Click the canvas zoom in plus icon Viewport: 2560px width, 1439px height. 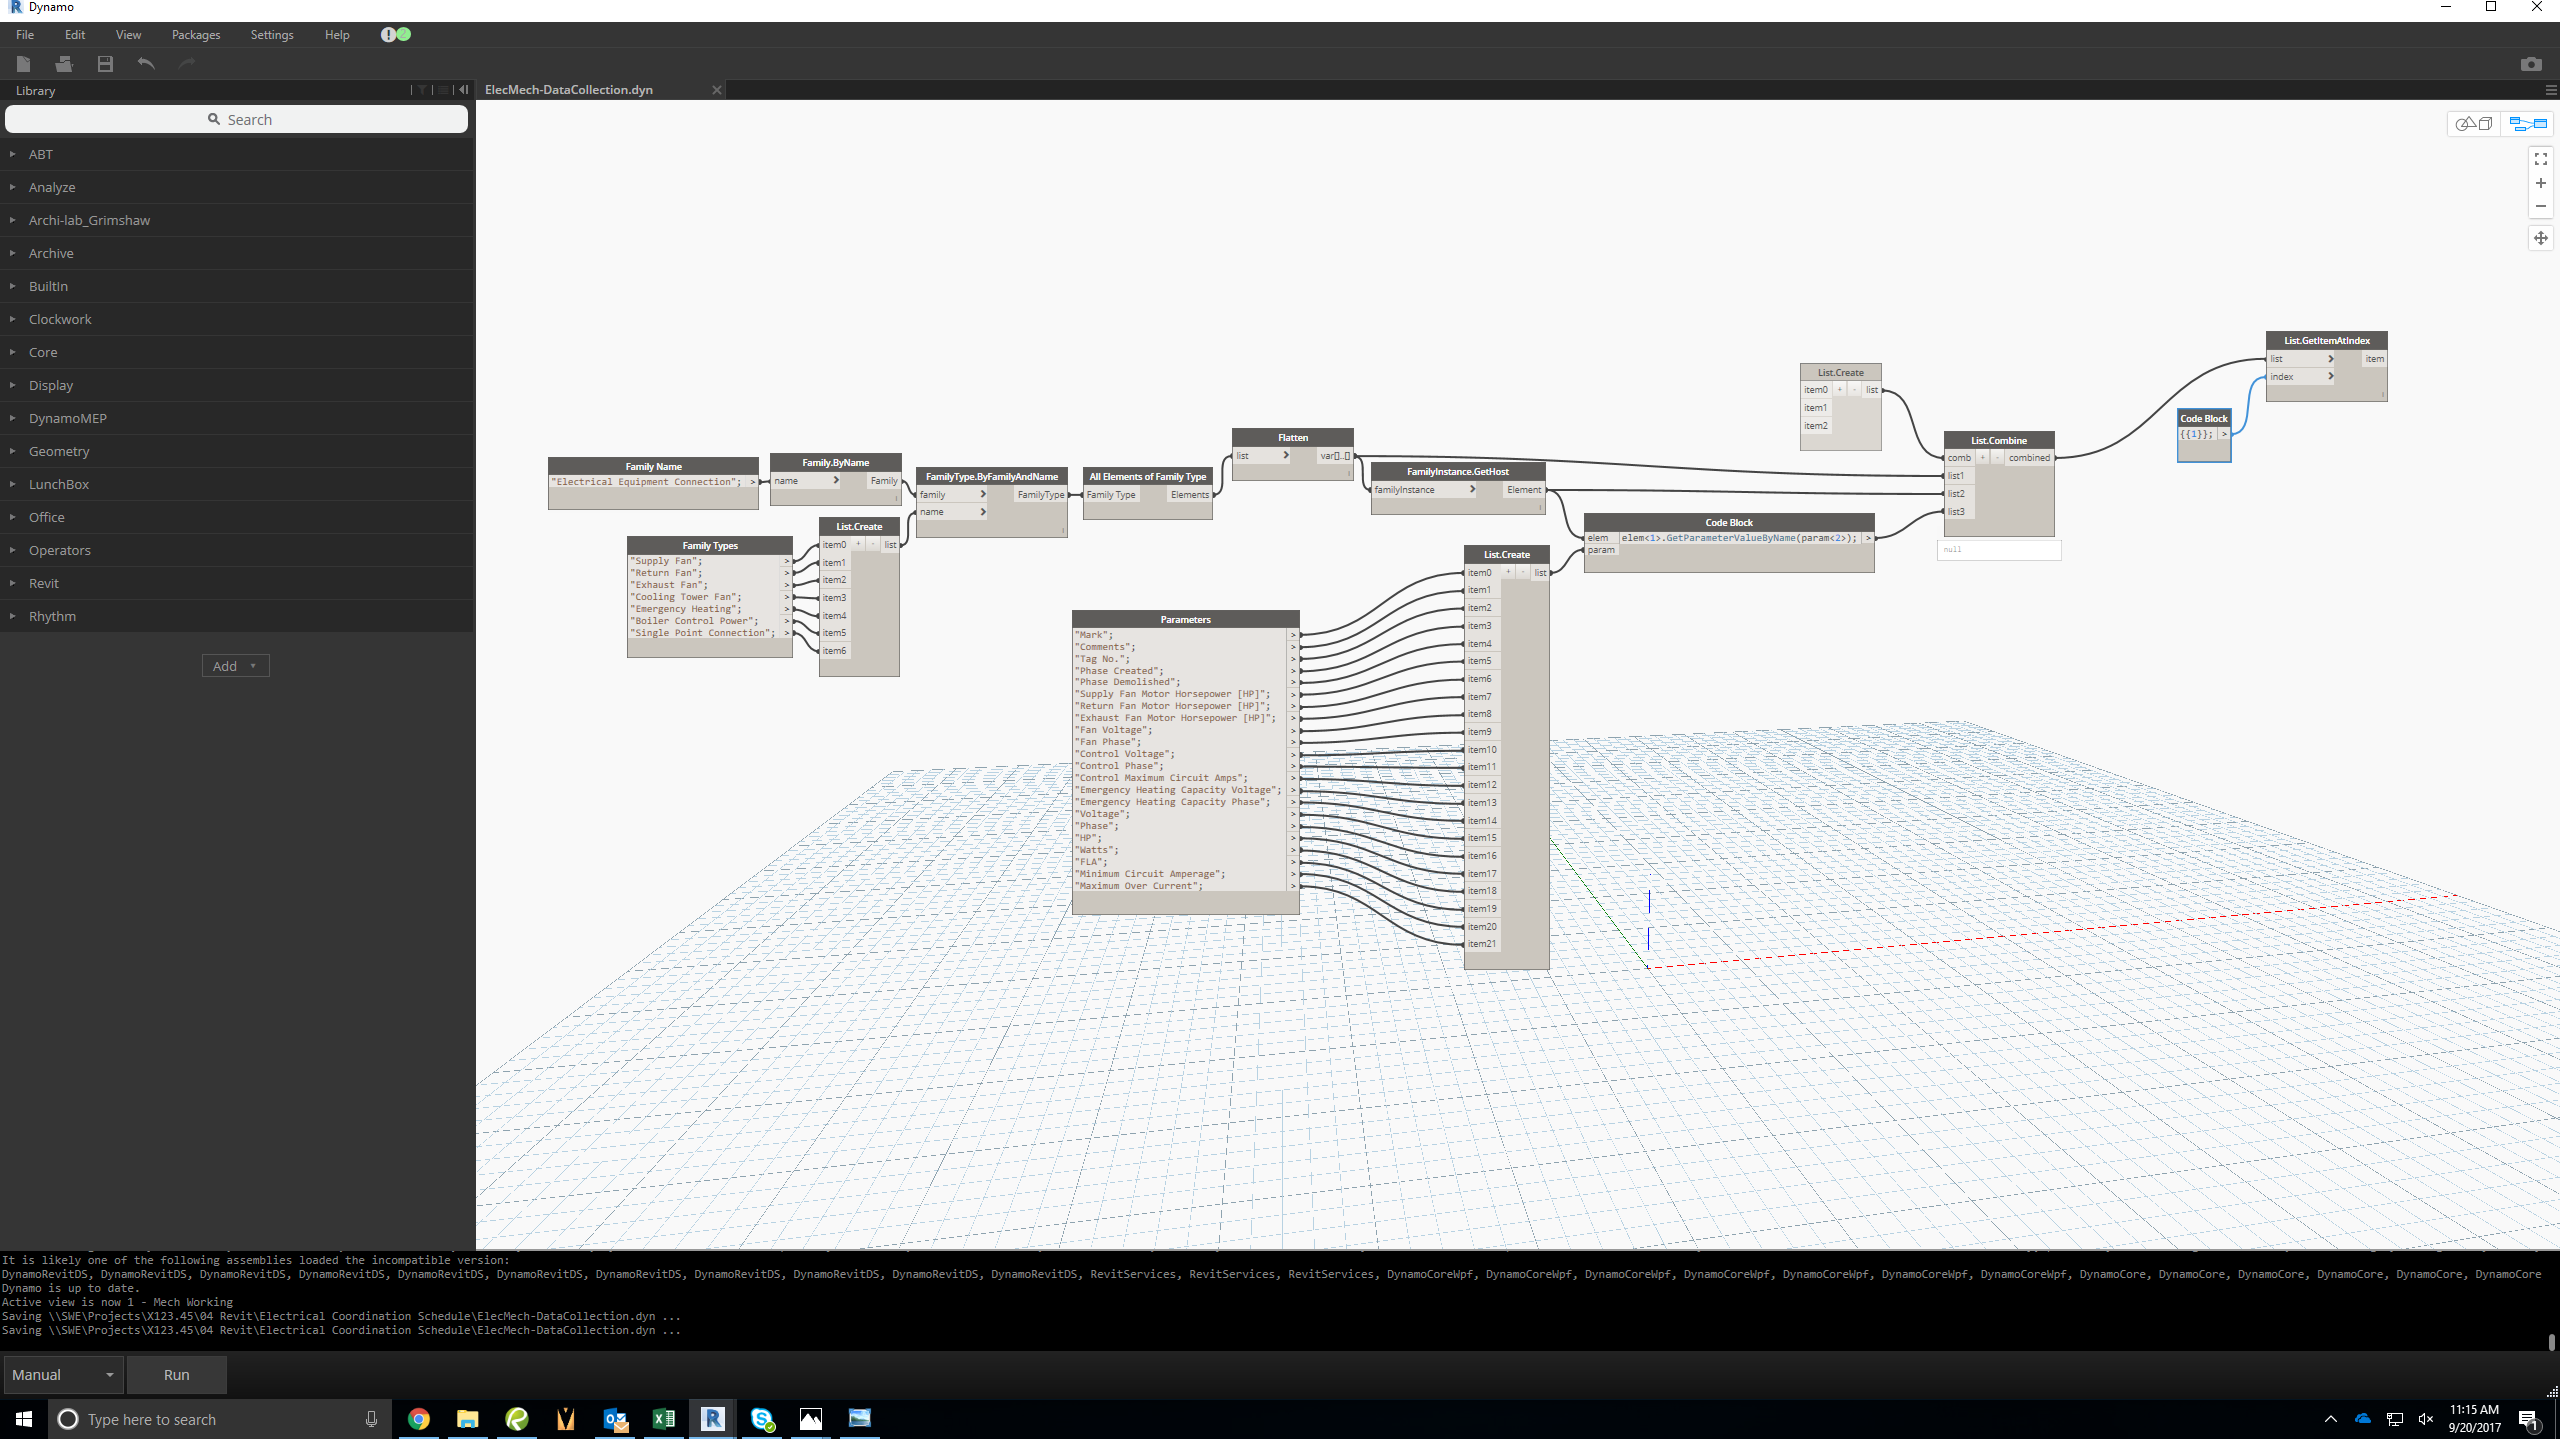point(2540,183)
